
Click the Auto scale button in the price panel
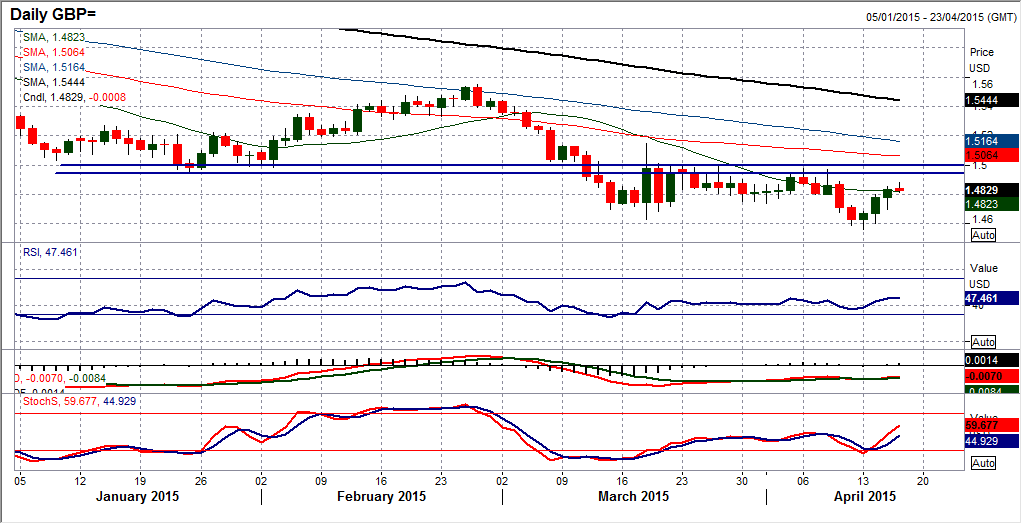tap(984, 235)
